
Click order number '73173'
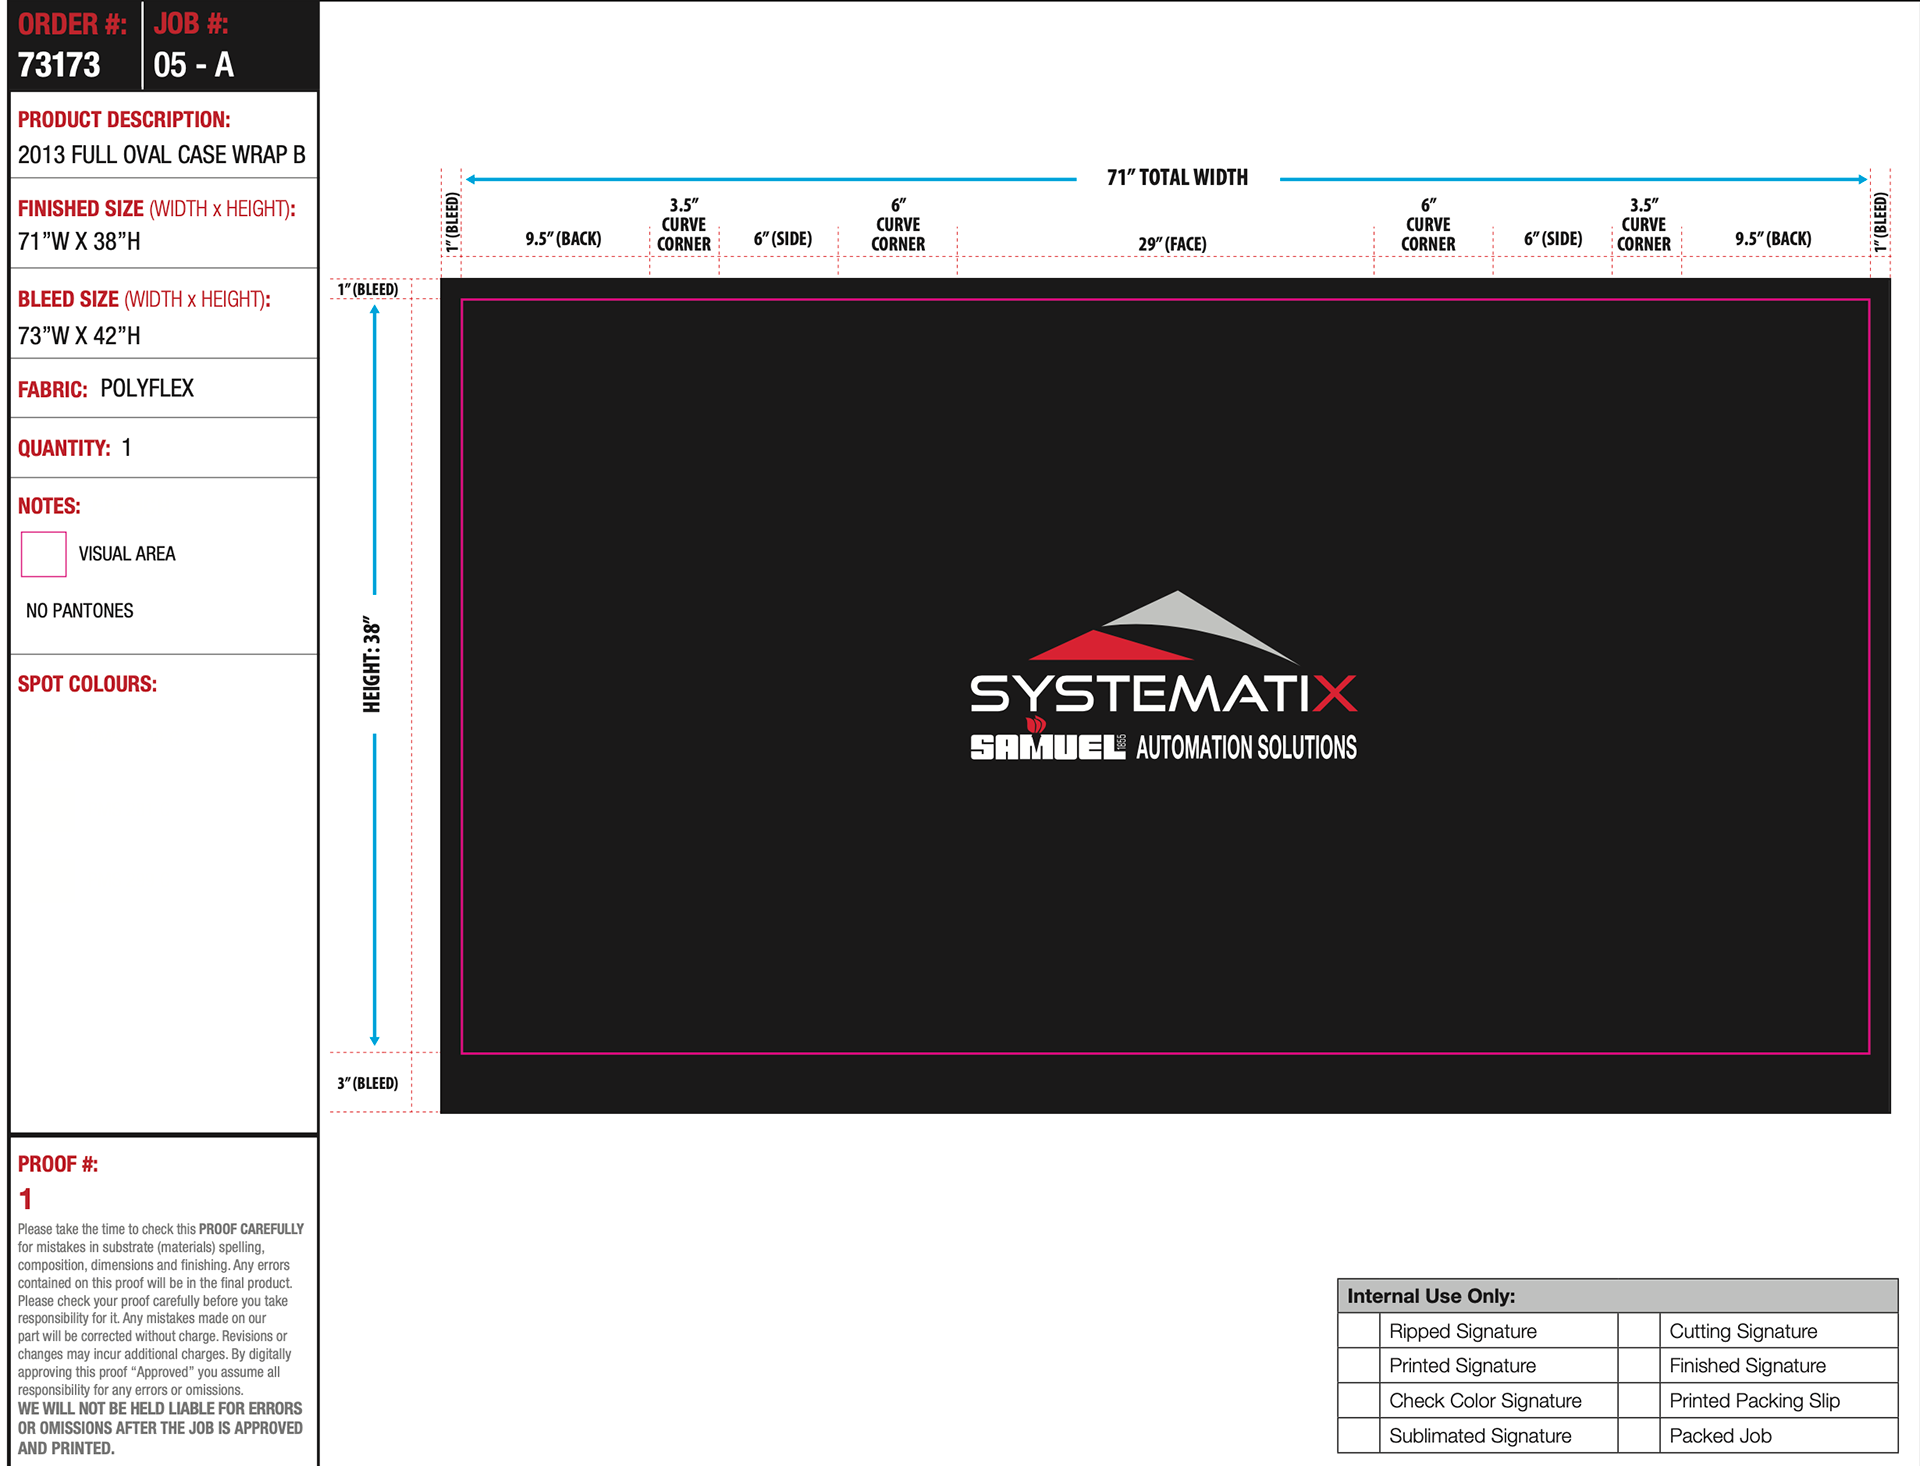pos(59,65)
